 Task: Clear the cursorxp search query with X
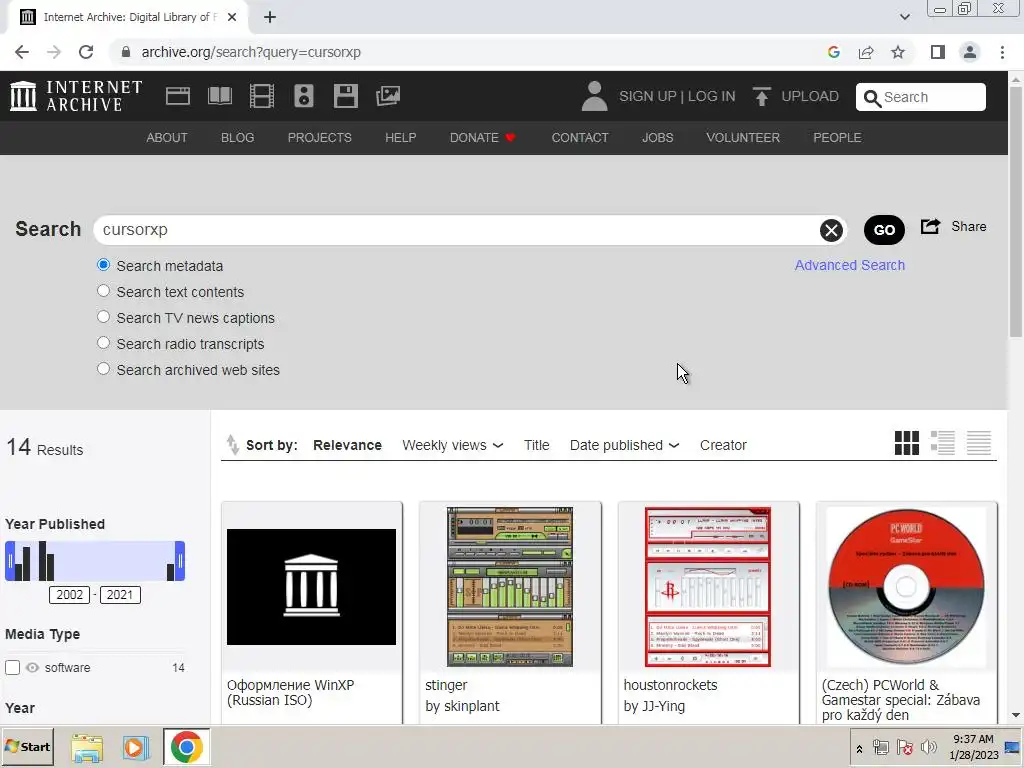(831, 231)
